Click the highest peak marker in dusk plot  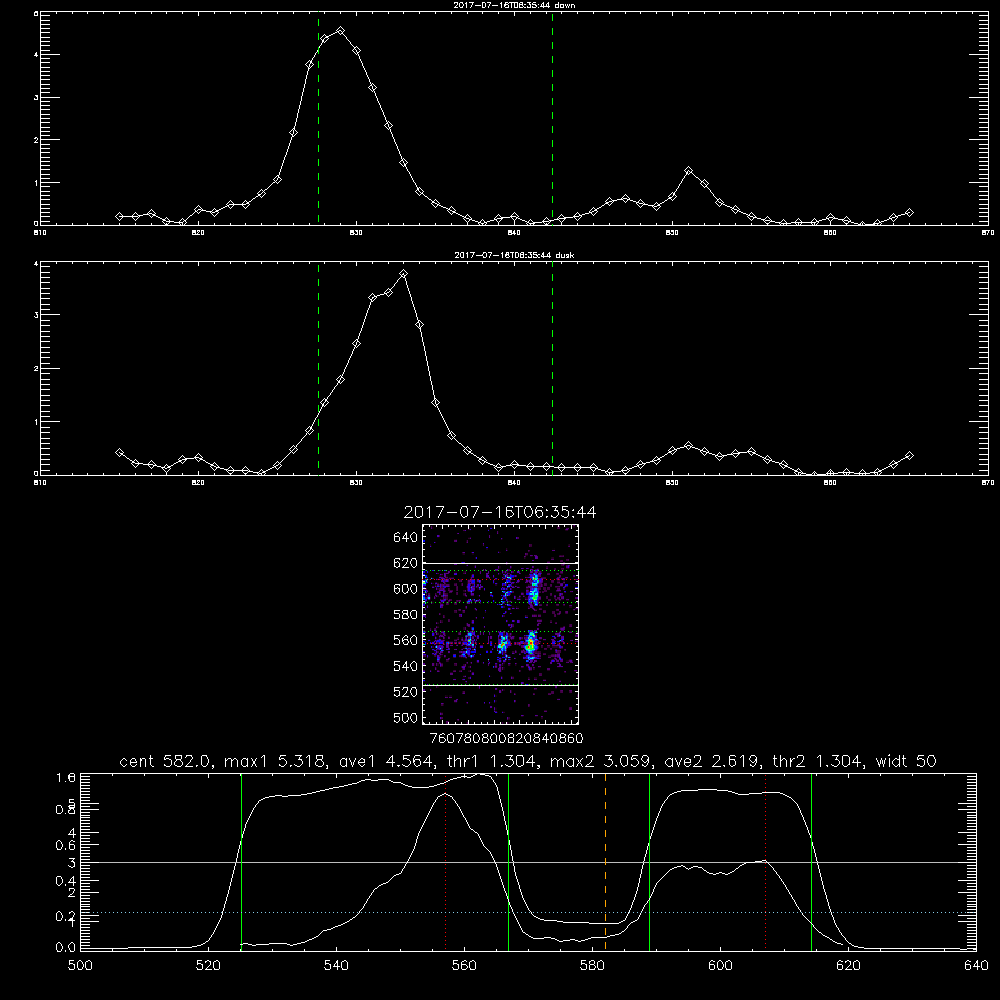pyautogui.click(x=404, y=274)
